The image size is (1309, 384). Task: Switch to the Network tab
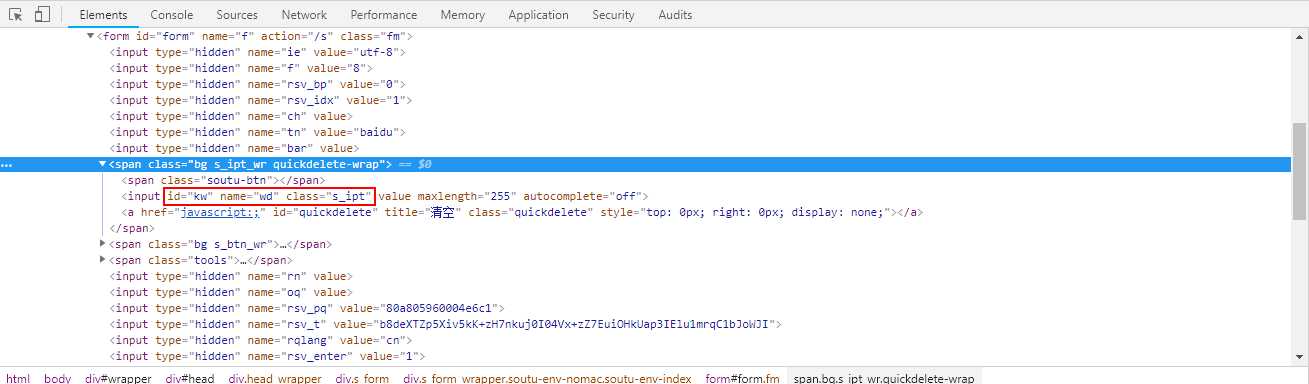(x=304, y=15)
